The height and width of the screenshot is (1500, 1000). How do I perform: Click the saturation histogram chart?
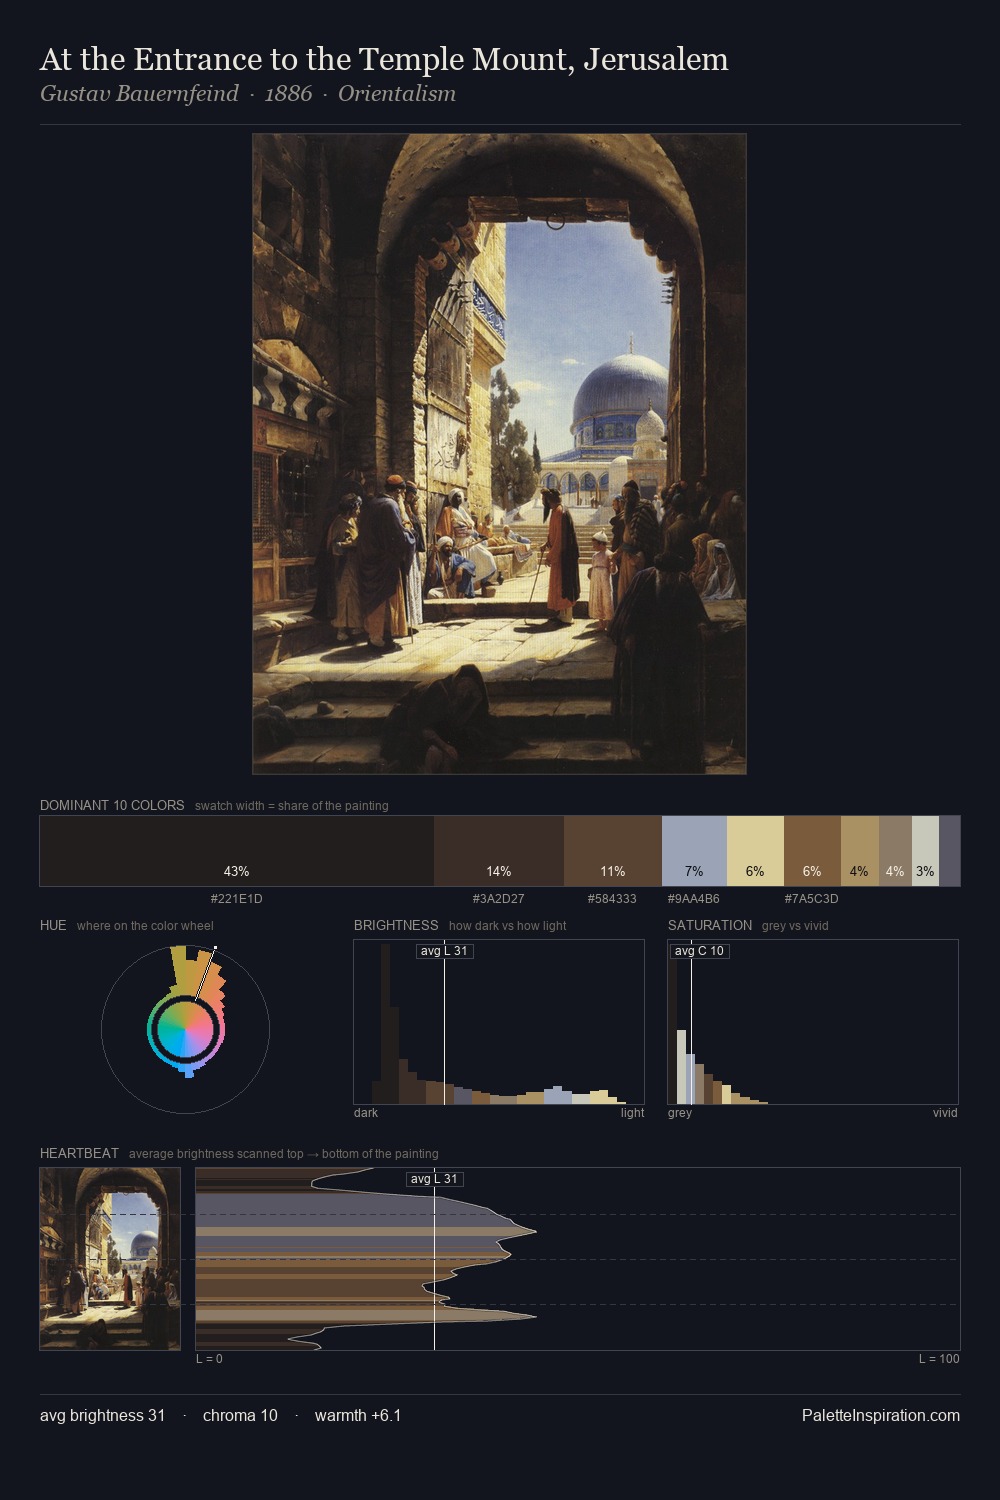point(813,1022)
